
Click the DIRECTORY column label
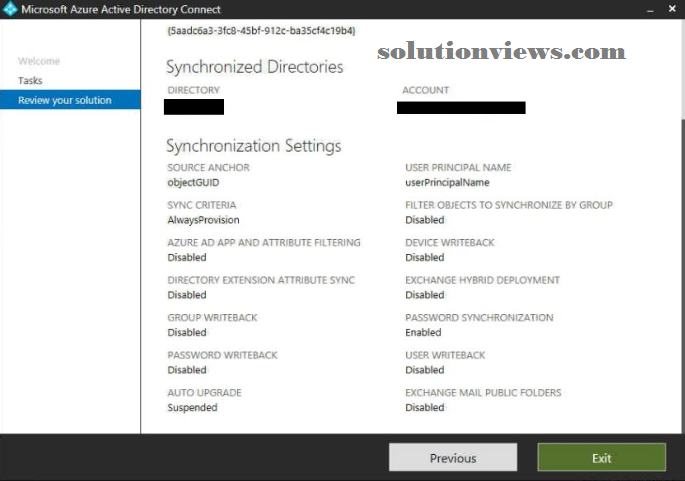194,90
